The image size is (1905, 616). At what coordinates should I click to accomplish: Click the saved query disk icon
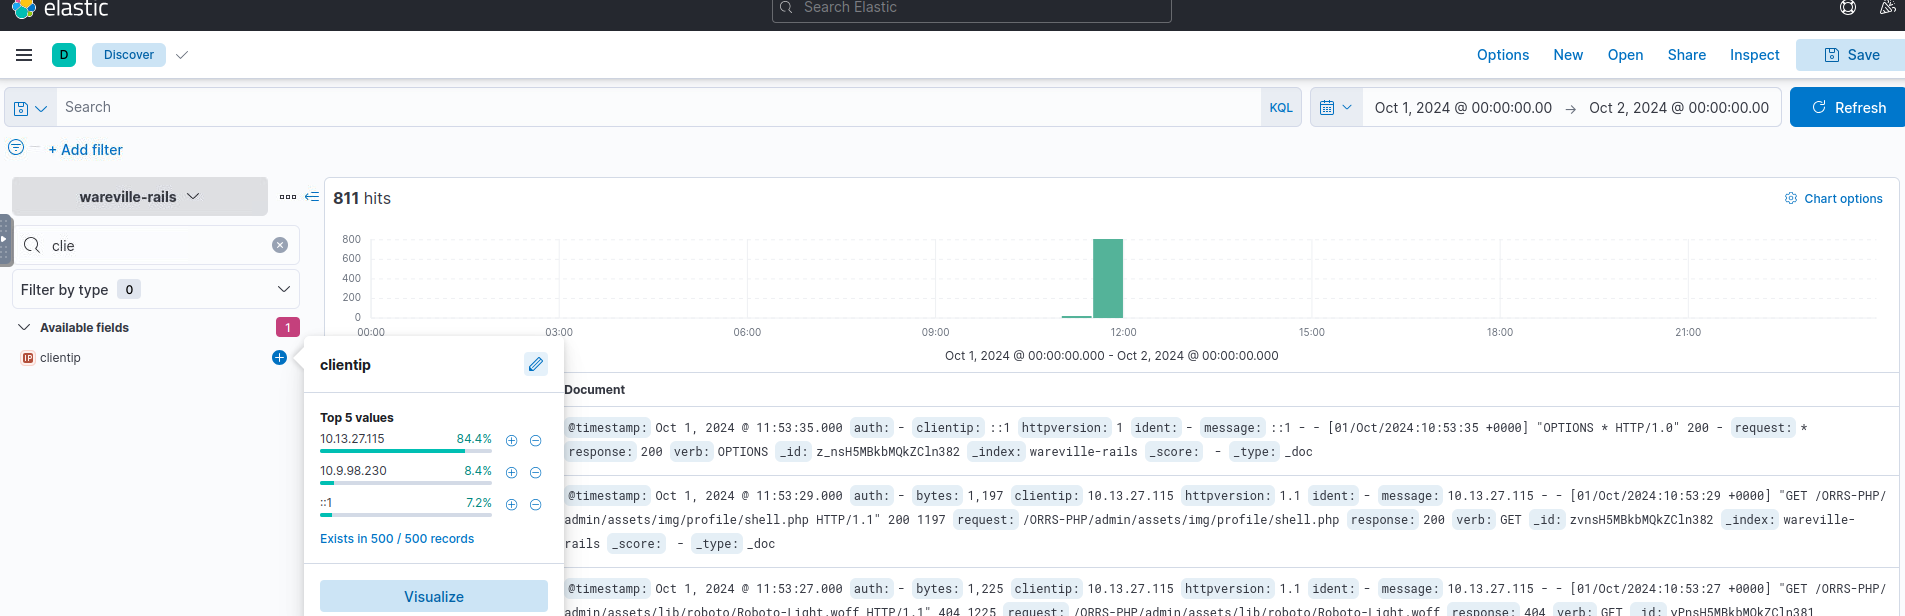[x=22, y=108]
